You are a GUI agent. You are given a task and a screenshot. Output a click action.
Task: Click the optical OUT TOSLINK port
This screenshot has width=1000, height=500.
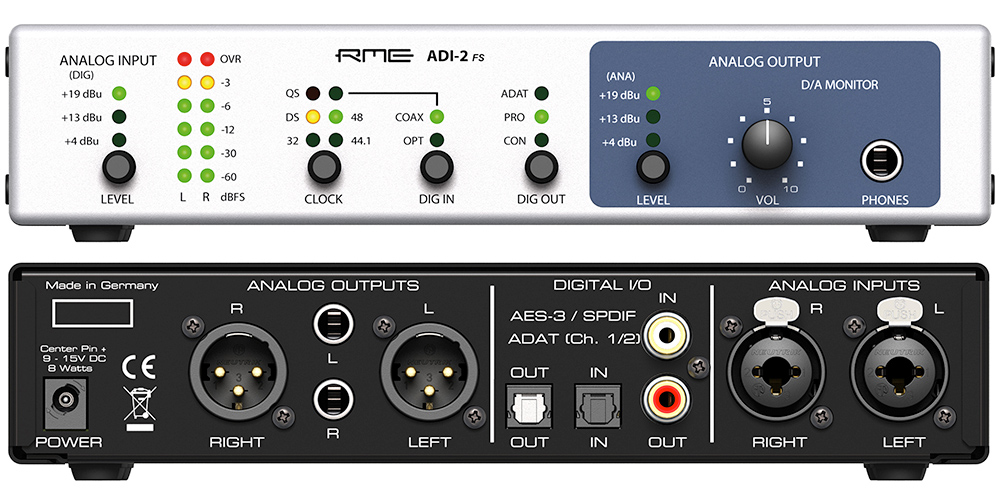coord(531,405)
